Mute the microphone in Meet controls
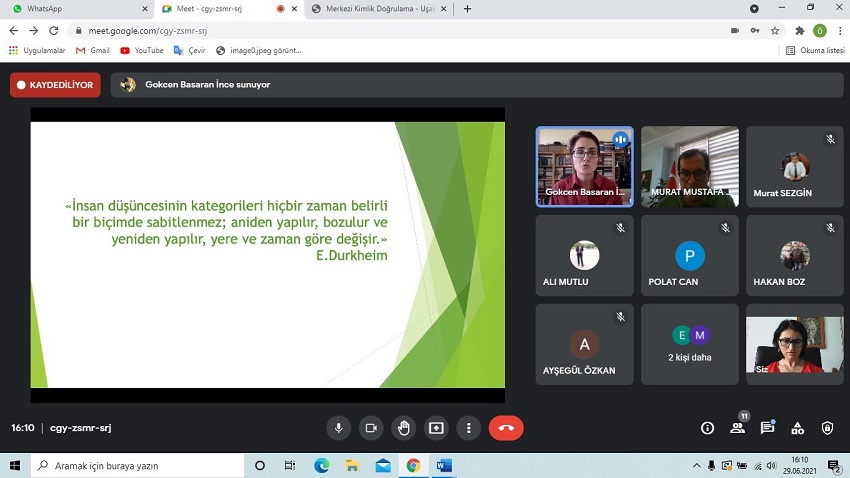 (338, 428)
